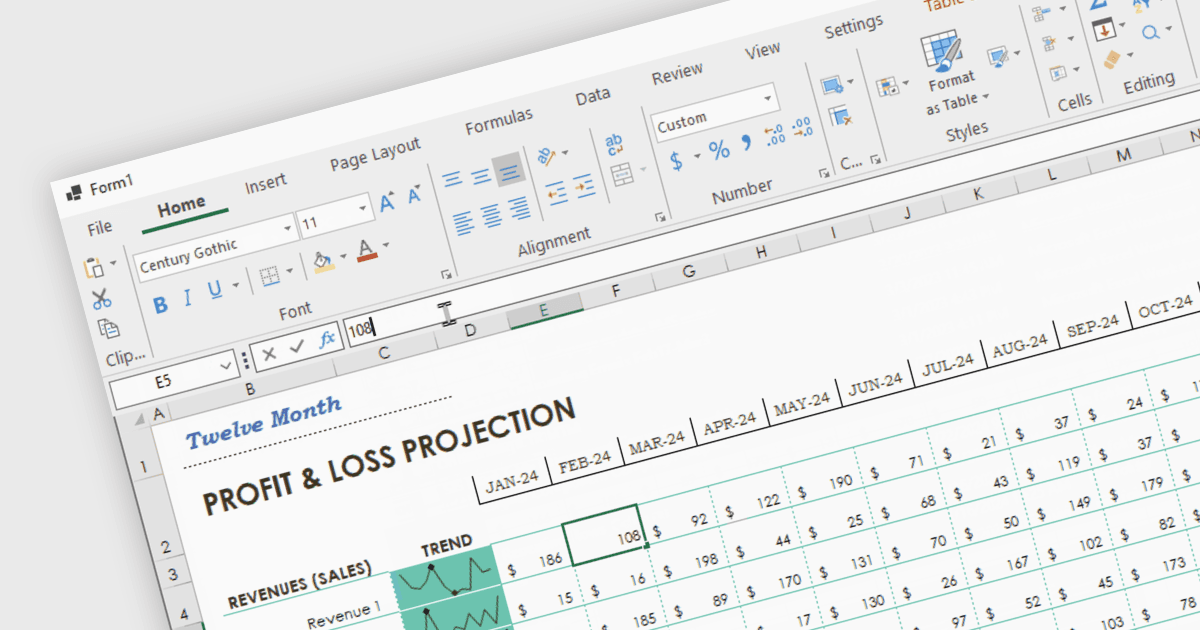This screenshot has width=1200, height=630.
Task: Click the Copy icon in Clipboard group
Action: coord(108,328)
